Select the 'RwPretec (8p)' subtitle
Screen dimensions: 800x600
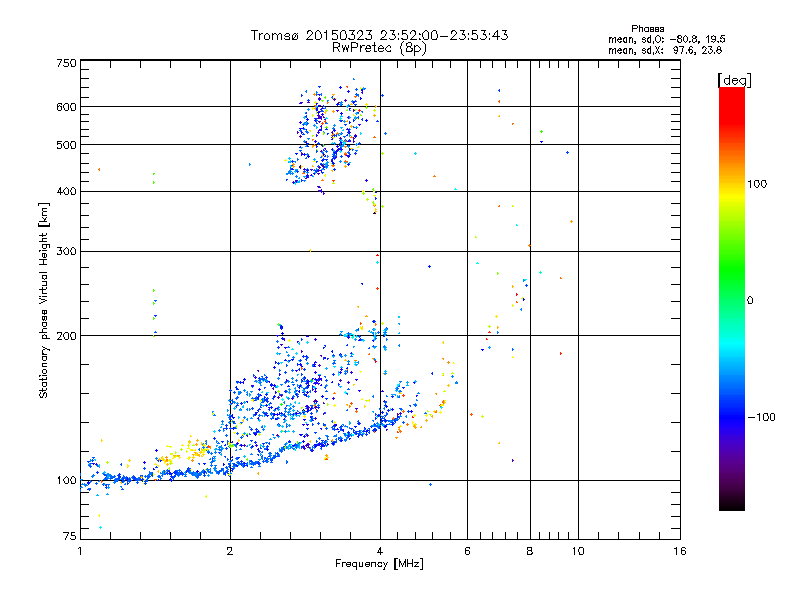379,48
